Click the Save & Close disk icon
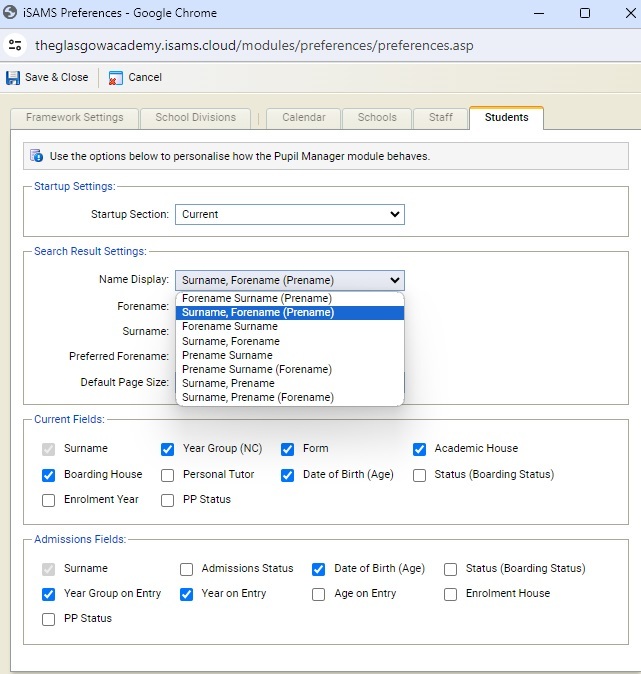The image size is (641, 674). point(13,78)
